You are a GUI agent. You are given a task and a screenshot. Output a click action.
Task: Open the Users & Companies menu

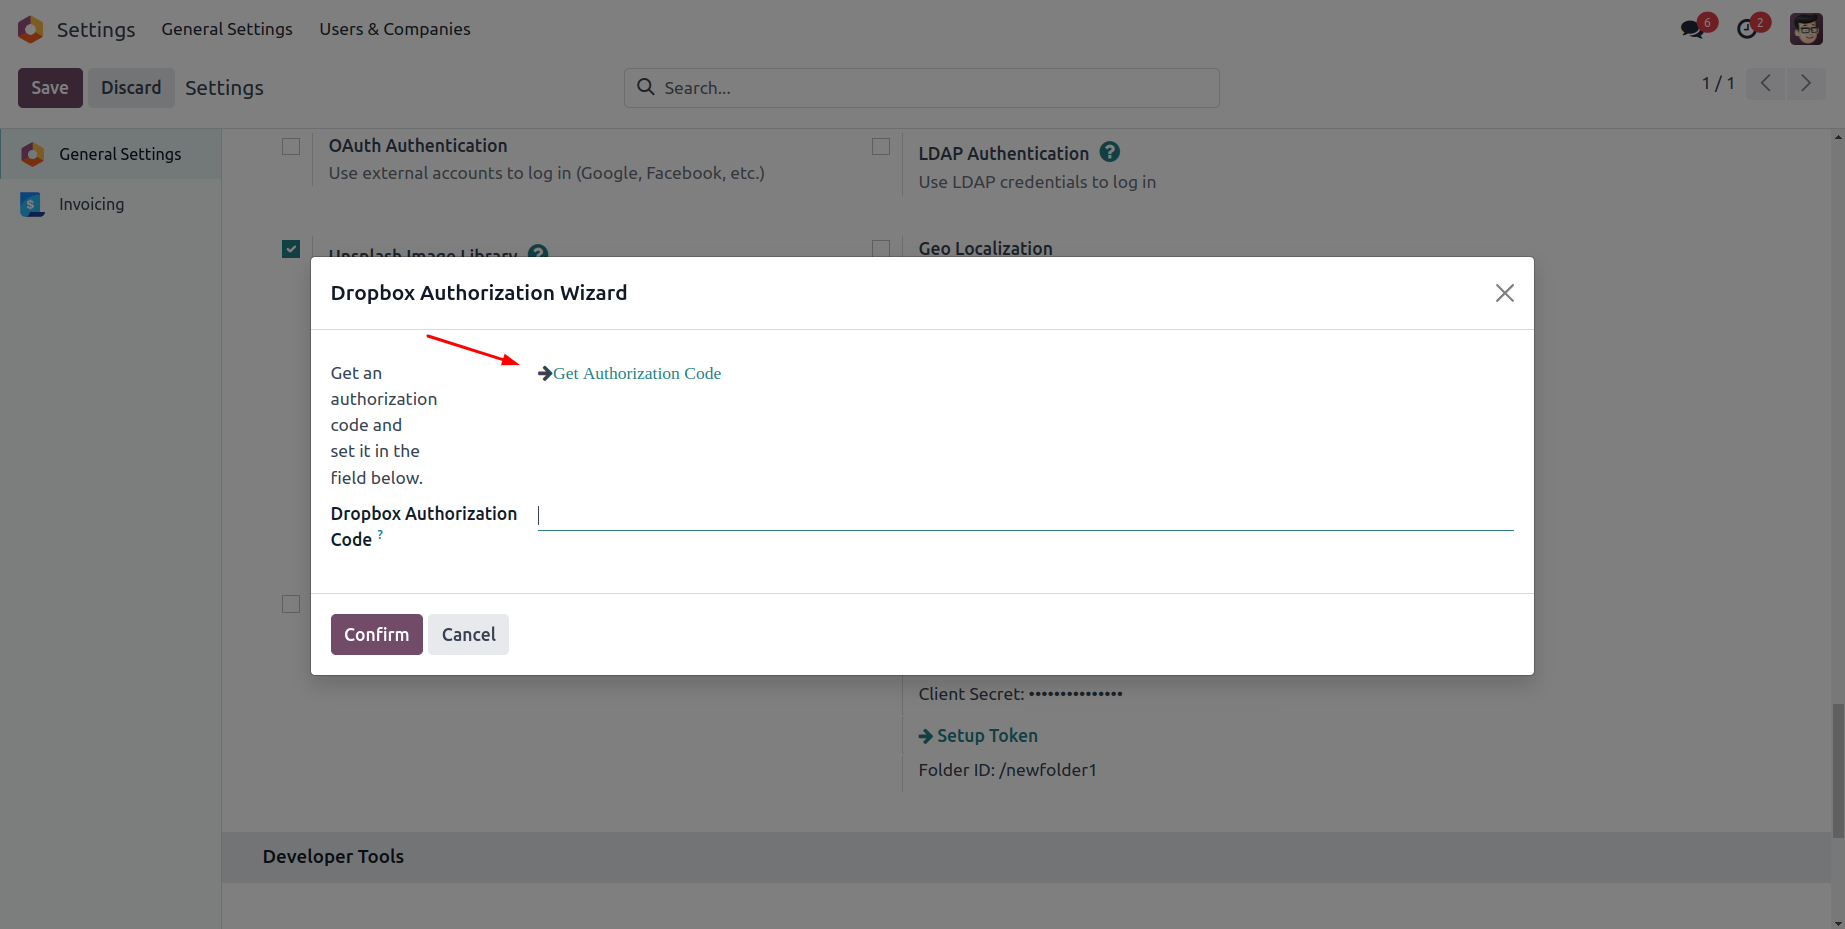395,29
